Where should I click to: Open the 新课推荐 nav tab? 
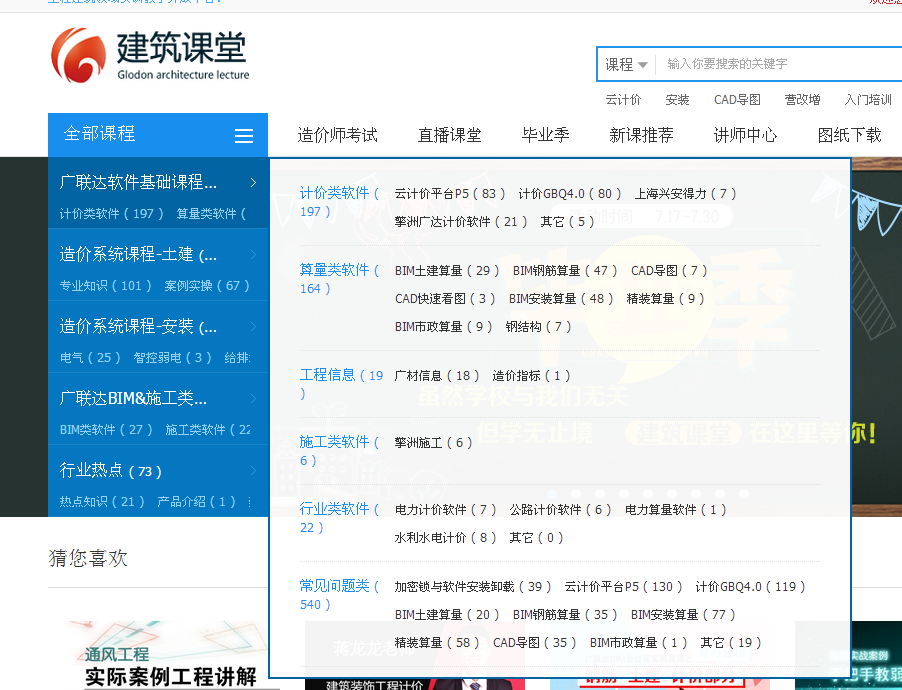pyautogui.click(x=641, y=135)
